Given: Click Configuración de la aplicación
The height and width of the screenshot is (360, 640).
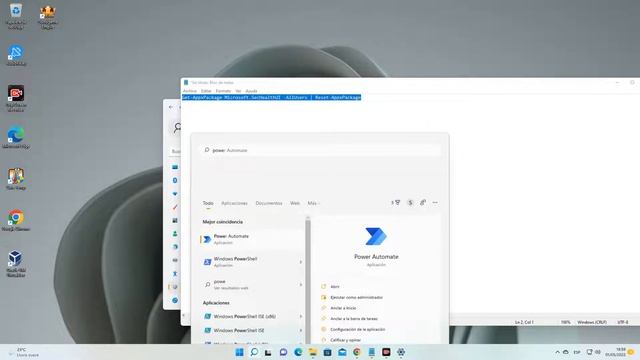Looking at the screenshot, I should click(x=358, y=329).
